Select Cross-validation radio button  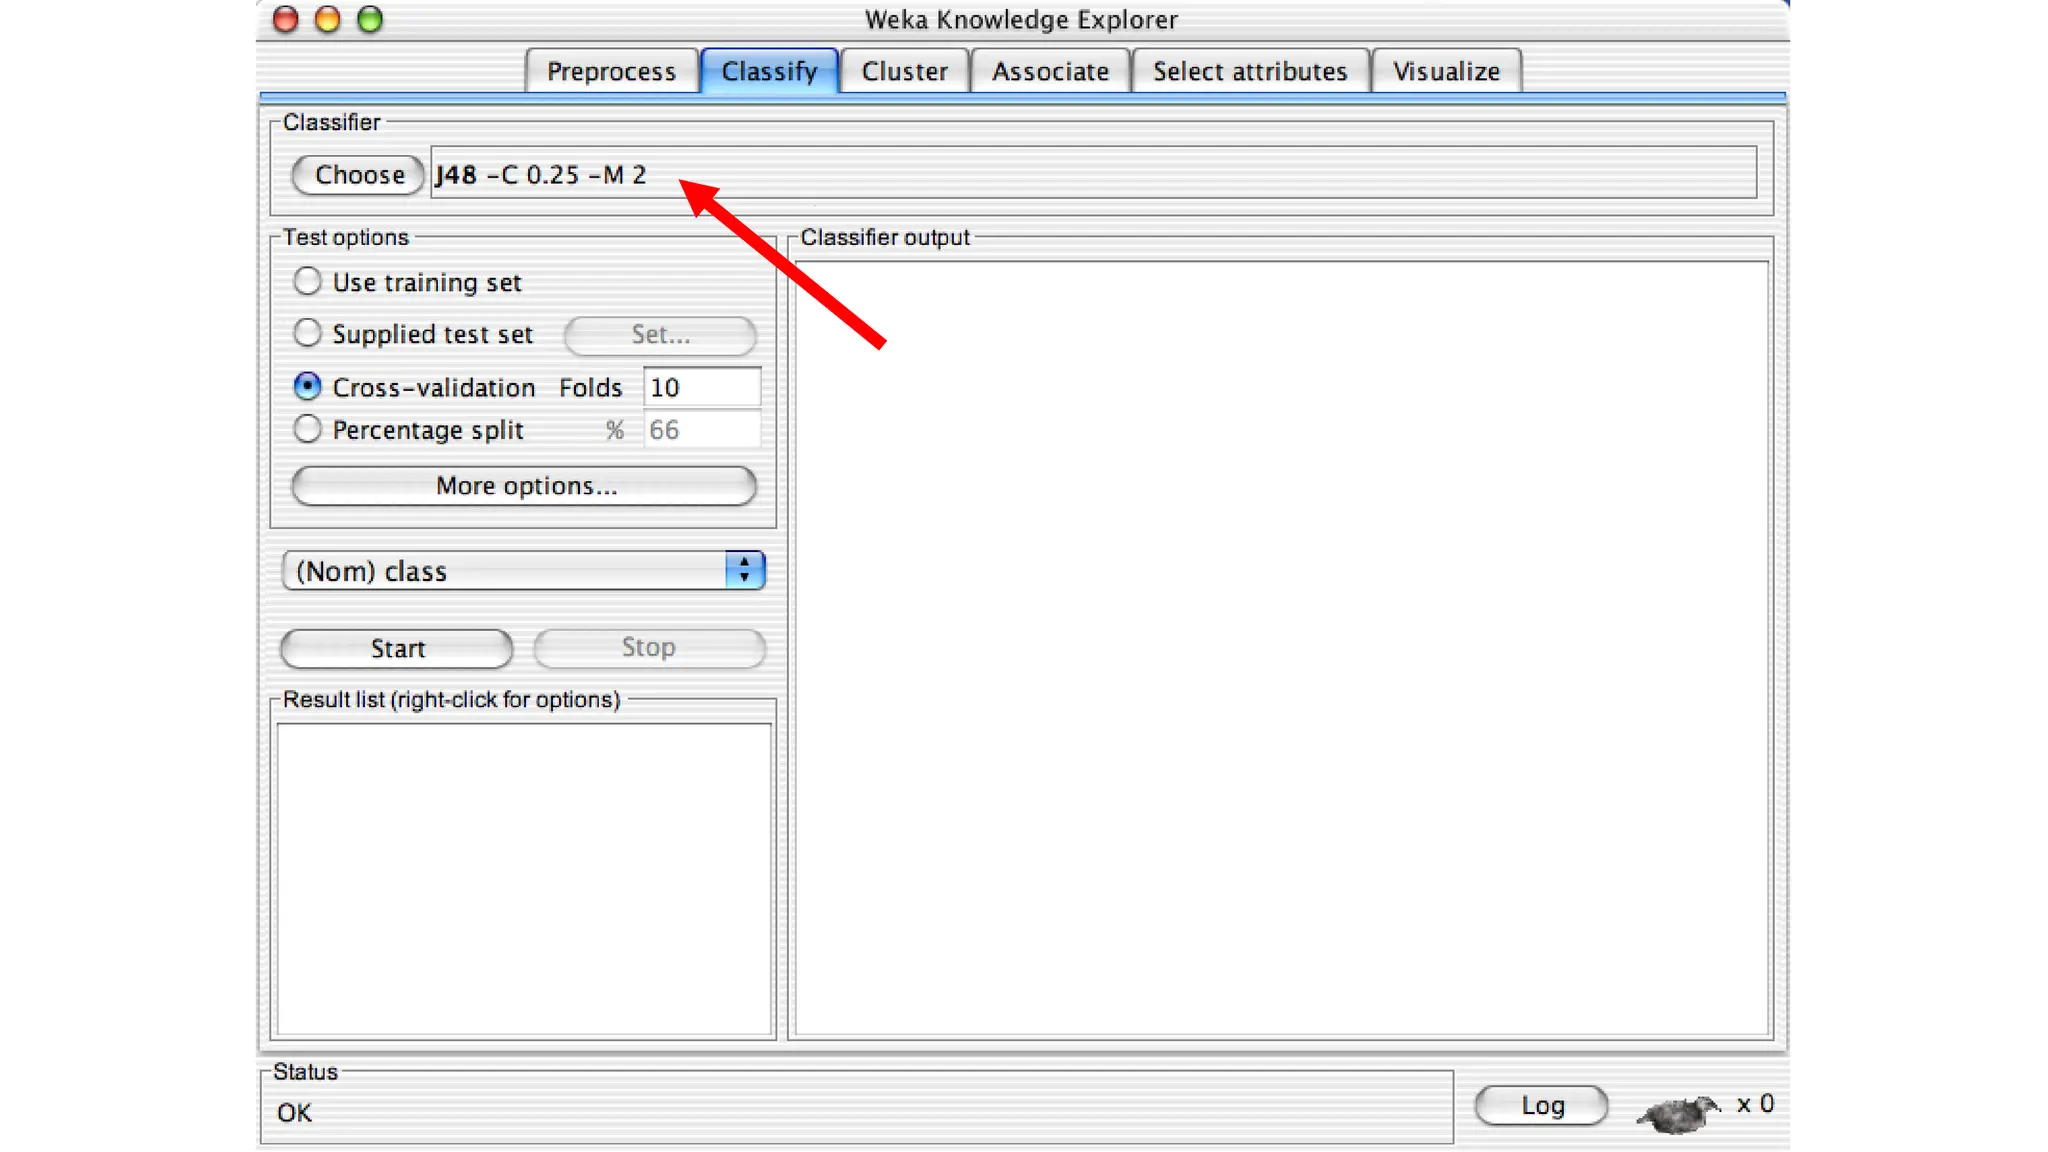308,386
